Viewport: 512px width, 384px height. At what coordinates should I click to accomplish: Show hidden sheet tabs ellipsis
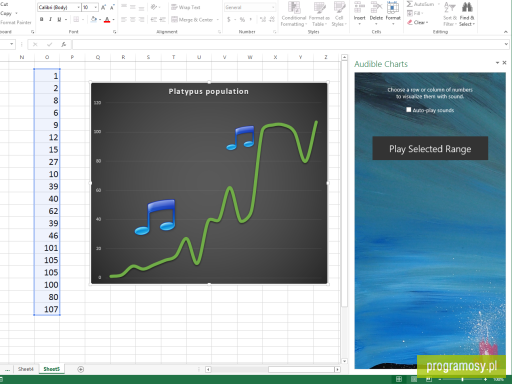point(7,369)
